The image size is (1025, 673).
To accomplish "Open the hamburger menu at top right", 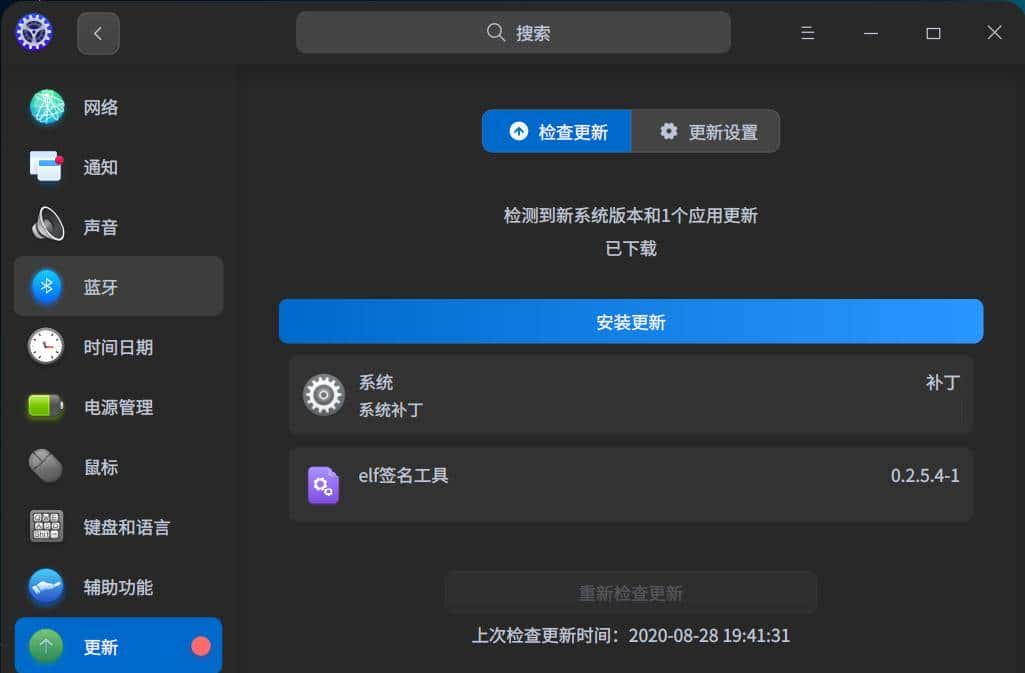I will click(807, 32).
